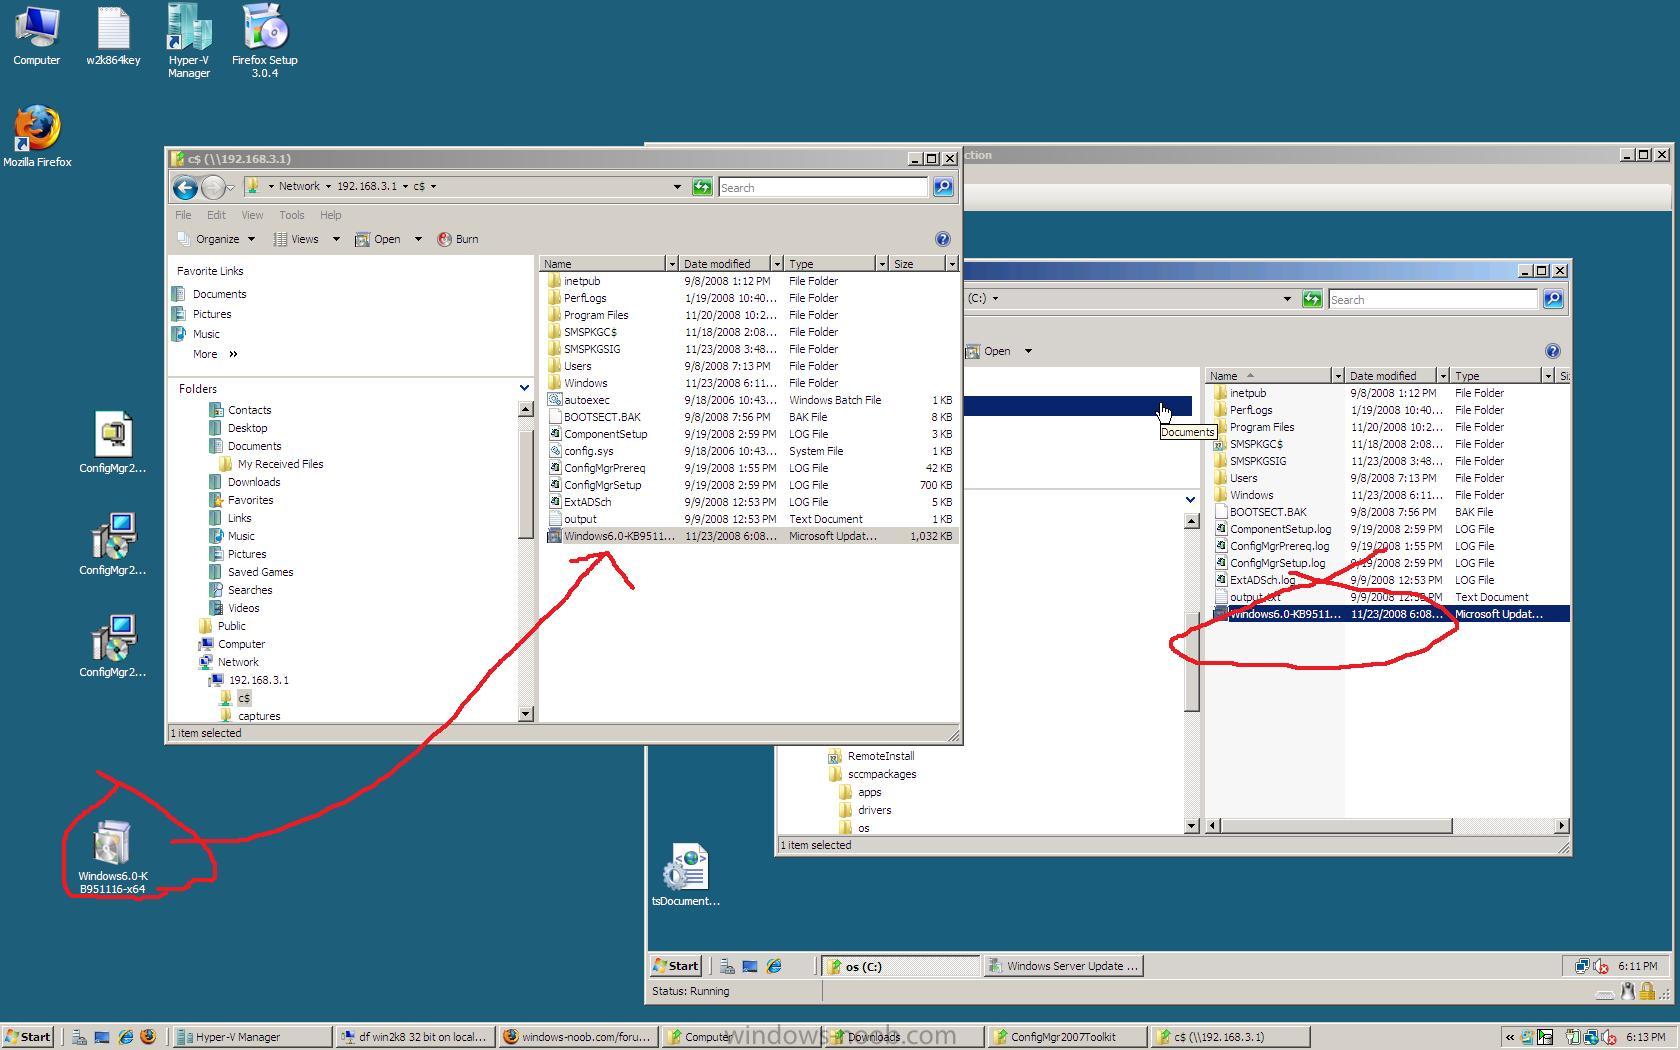The height and width of the screenshot is (1050, 1680).
Task: Collapse the Folders pane chevron
Action: point(524,388)
